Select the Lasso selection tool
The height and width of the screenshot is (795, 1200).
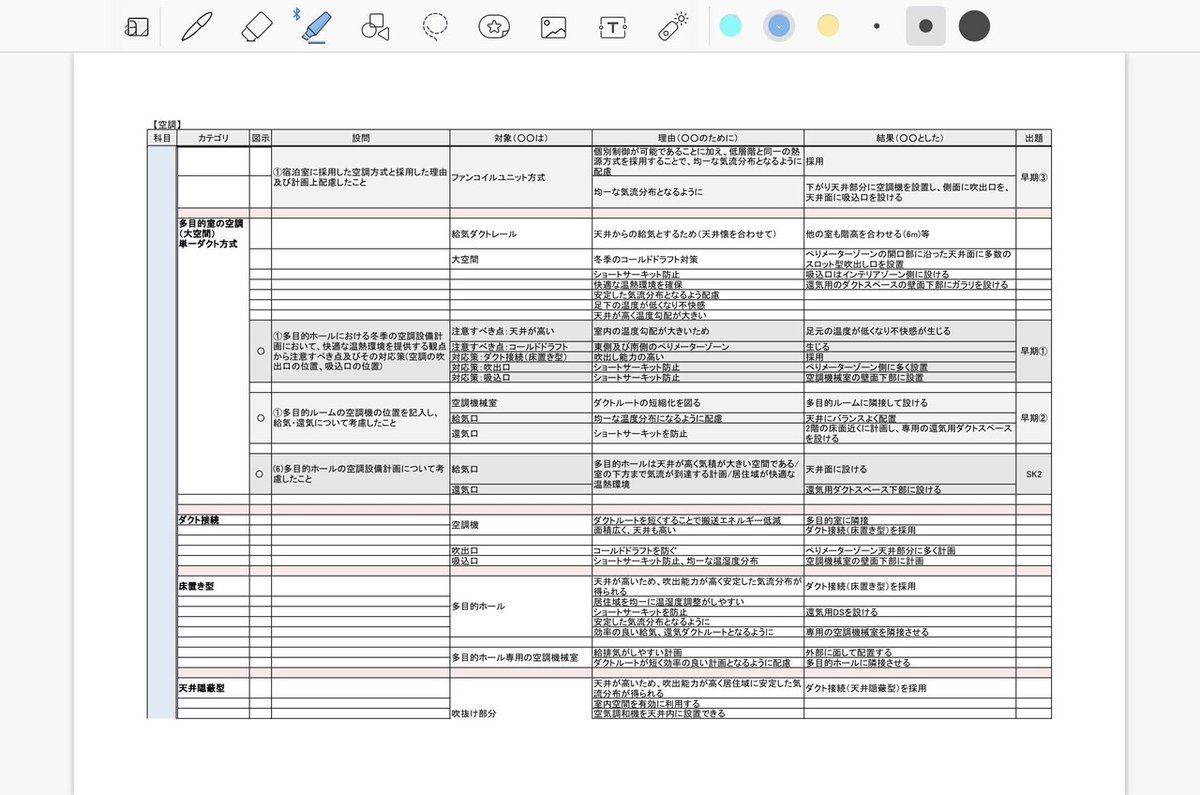click(x=435, y=26)
